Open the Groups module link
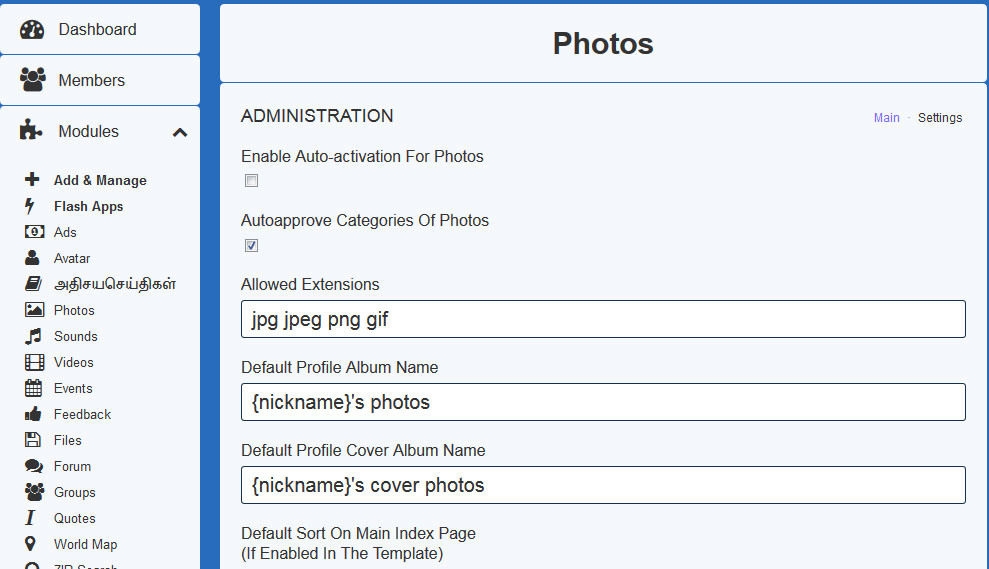The width and height of the screenshot is (989, 569). pos(75,492)
